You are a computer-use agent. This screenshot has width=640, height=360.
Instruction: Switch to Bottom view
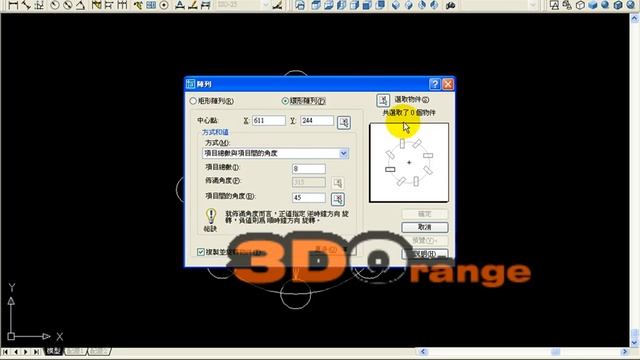(329, 5)
